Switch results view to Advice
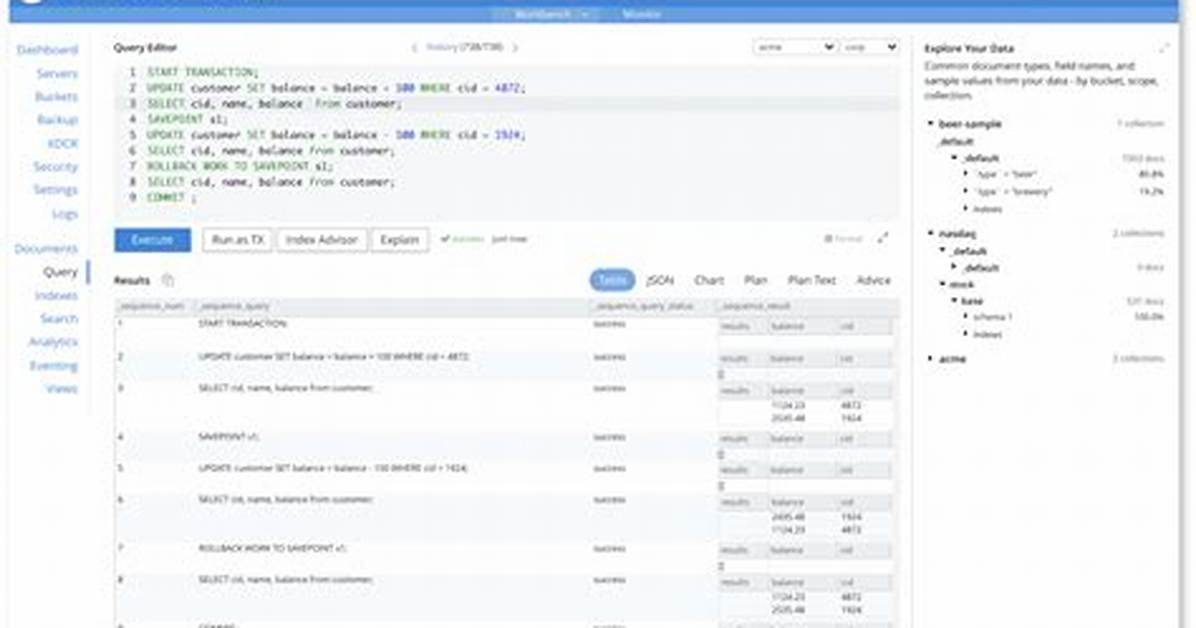The width and height of the screenshot is (1196, 628). pos(873,280)
